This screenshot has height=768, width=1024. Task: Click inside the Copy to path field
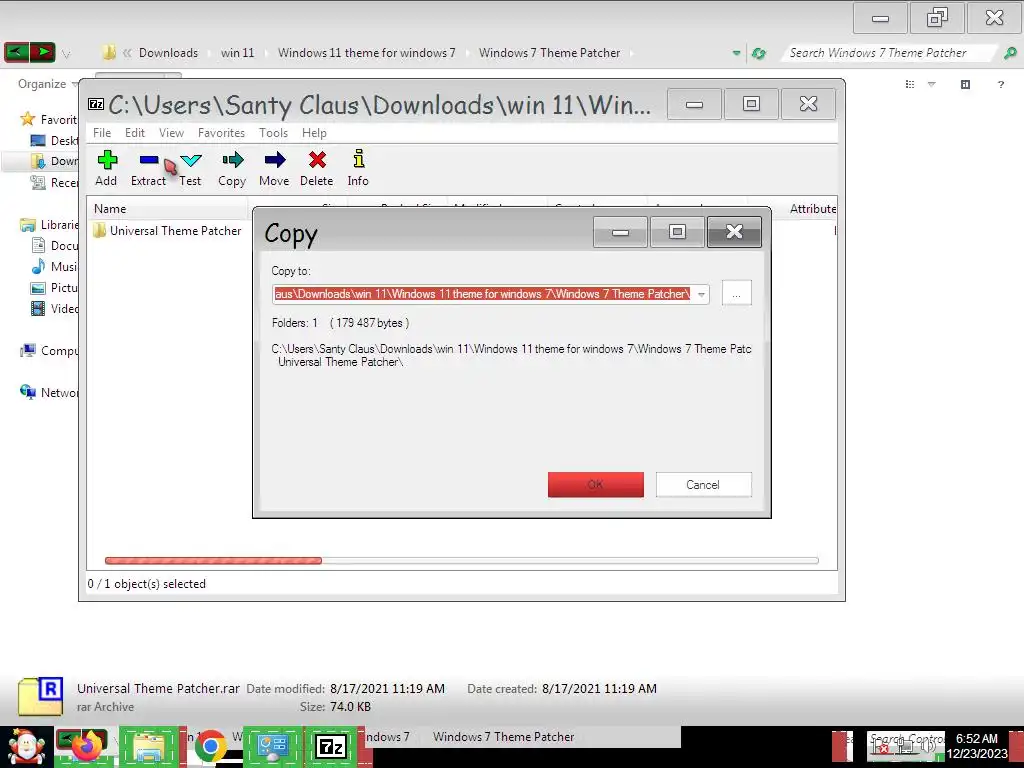(483, 294)
